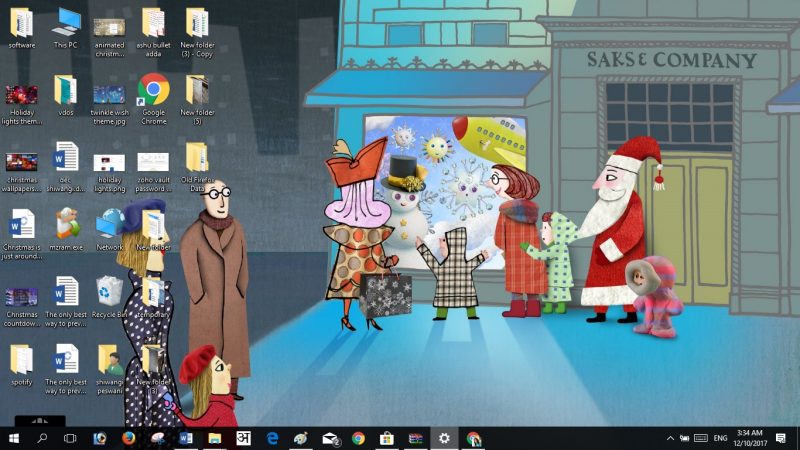Show hidden system tray icons

[670, 438]
